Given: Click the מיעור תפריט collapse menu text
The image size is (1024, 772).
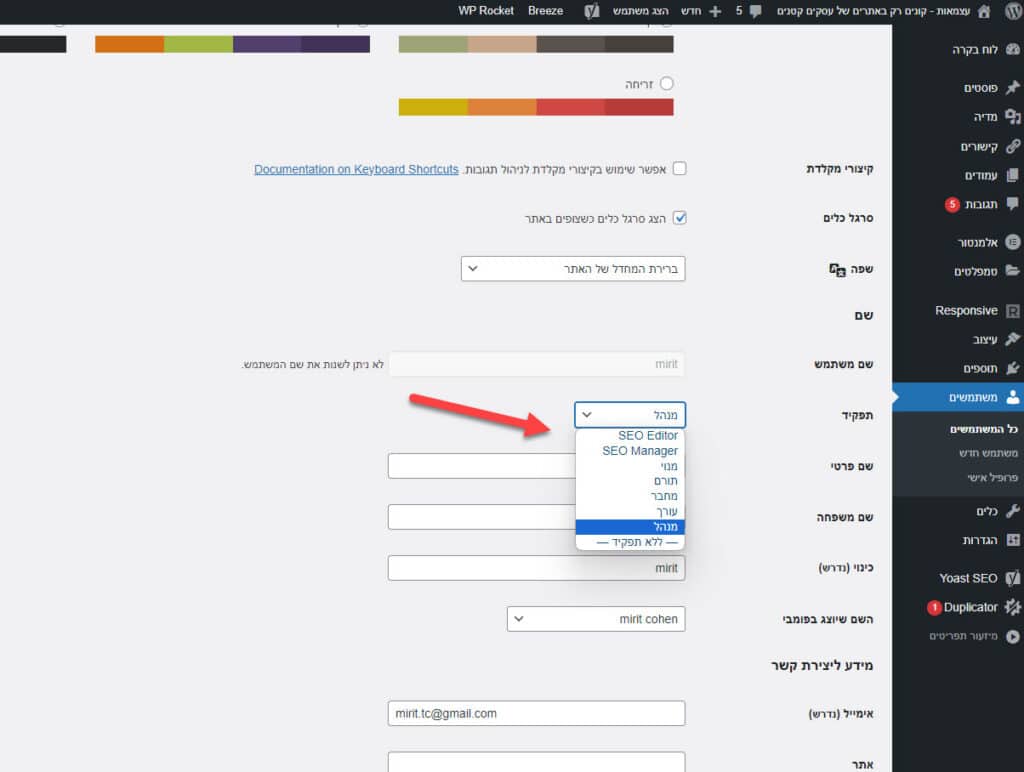Looking at the screenshot, I should coord(963,636).
